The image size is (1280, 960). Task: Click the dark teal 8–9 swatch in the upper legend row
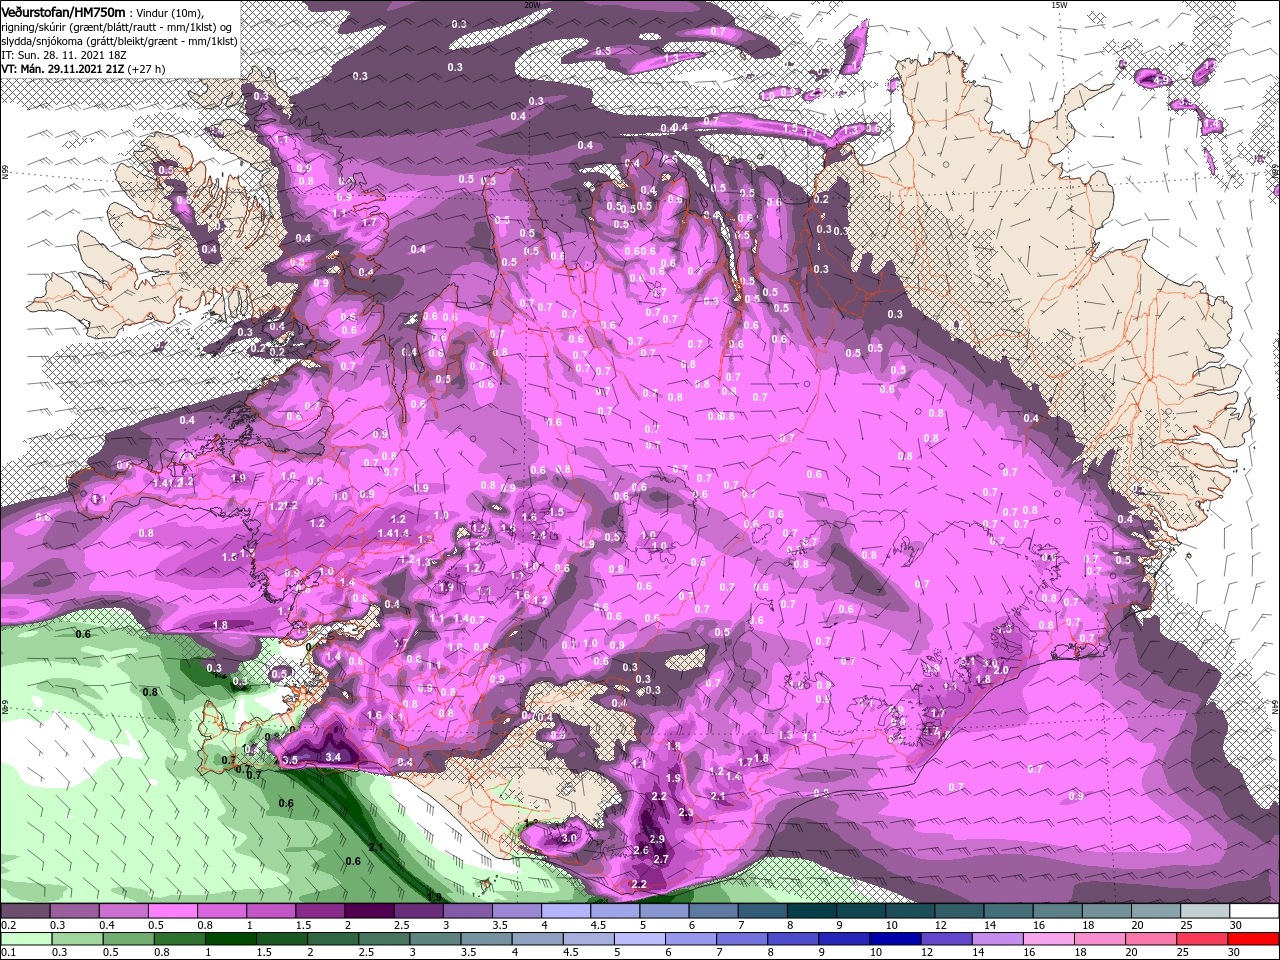click(x=813, y=912)
